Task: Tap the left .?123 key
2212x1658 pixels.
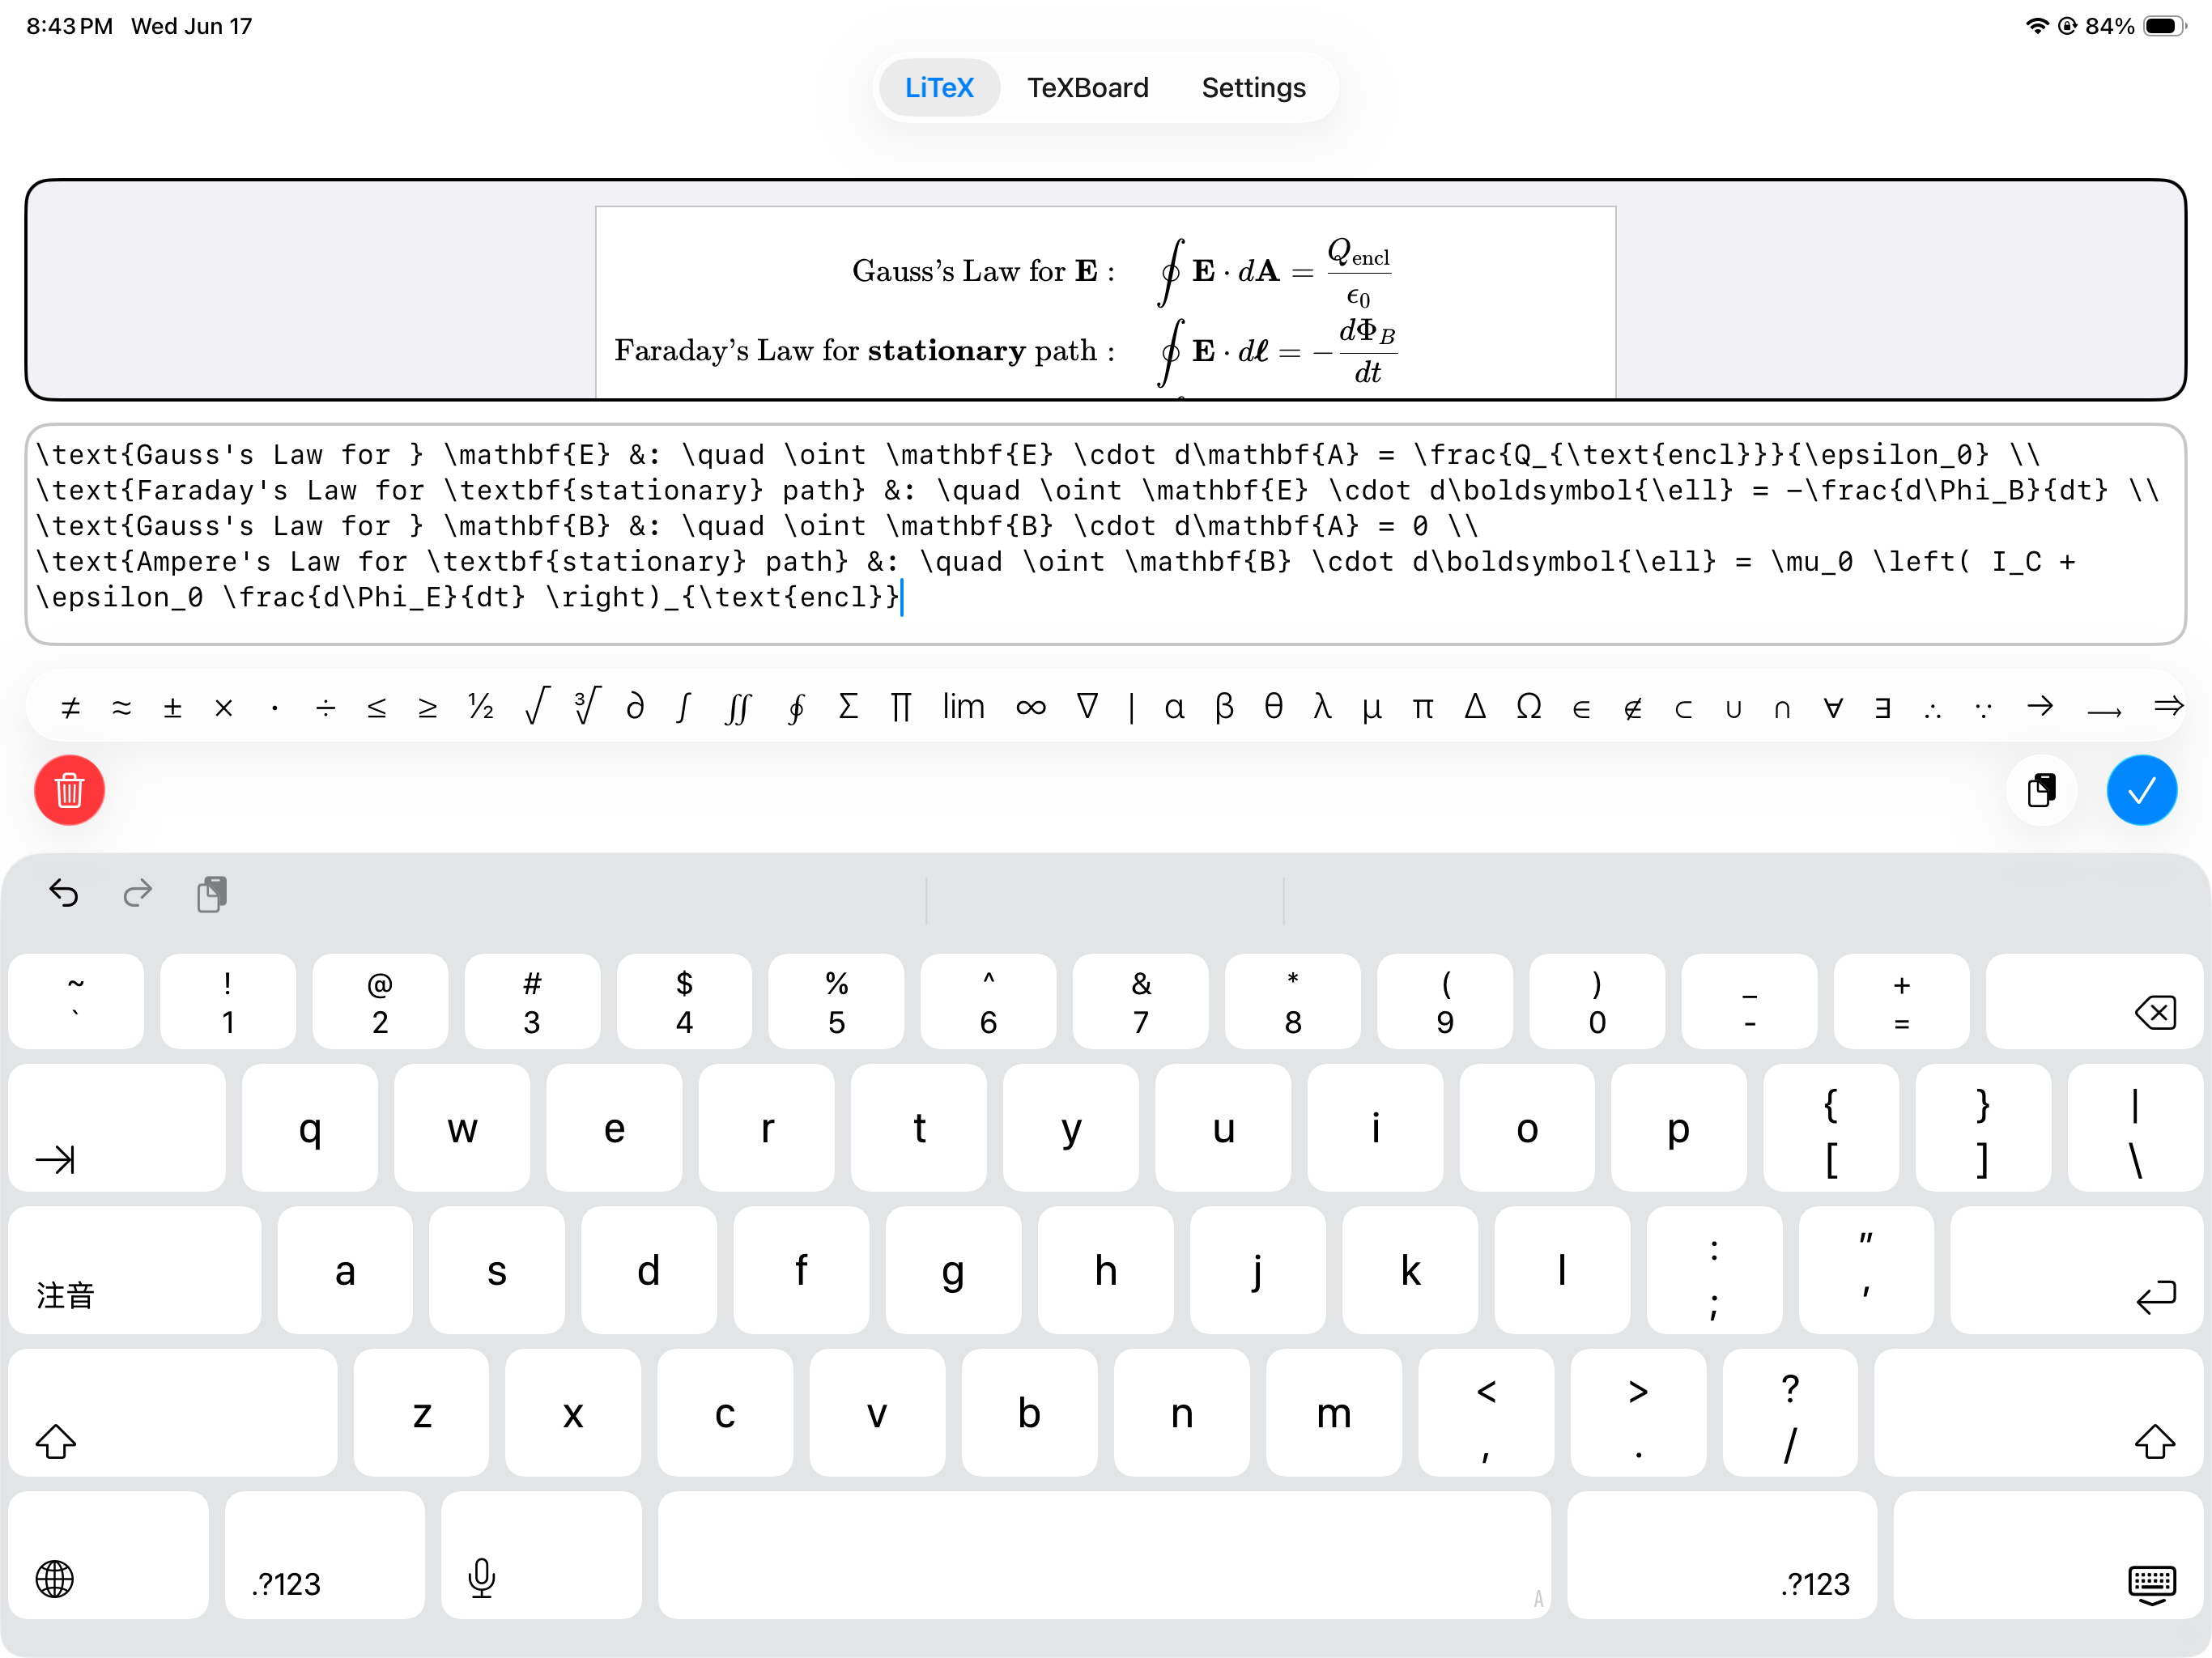Action: [325, 1556]
